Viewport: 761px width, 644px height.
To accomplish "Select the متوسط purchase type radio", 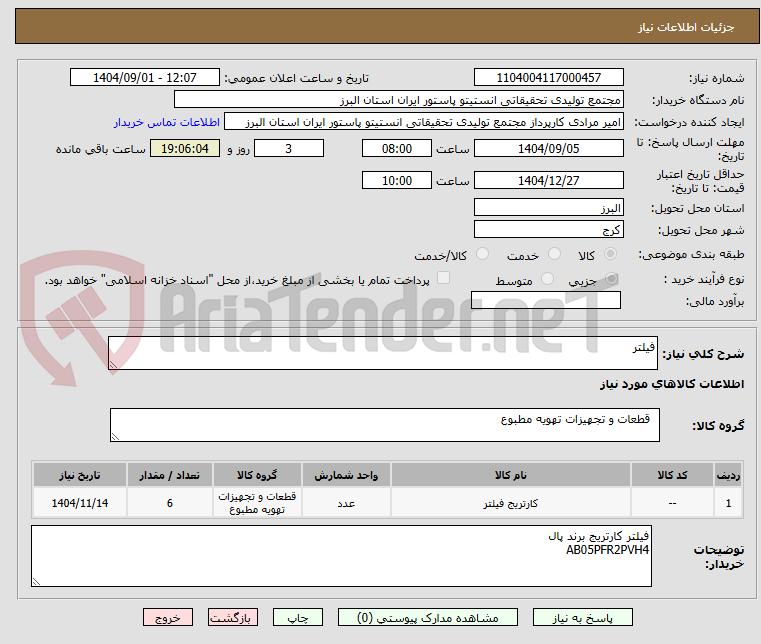I will pos(547,279).
